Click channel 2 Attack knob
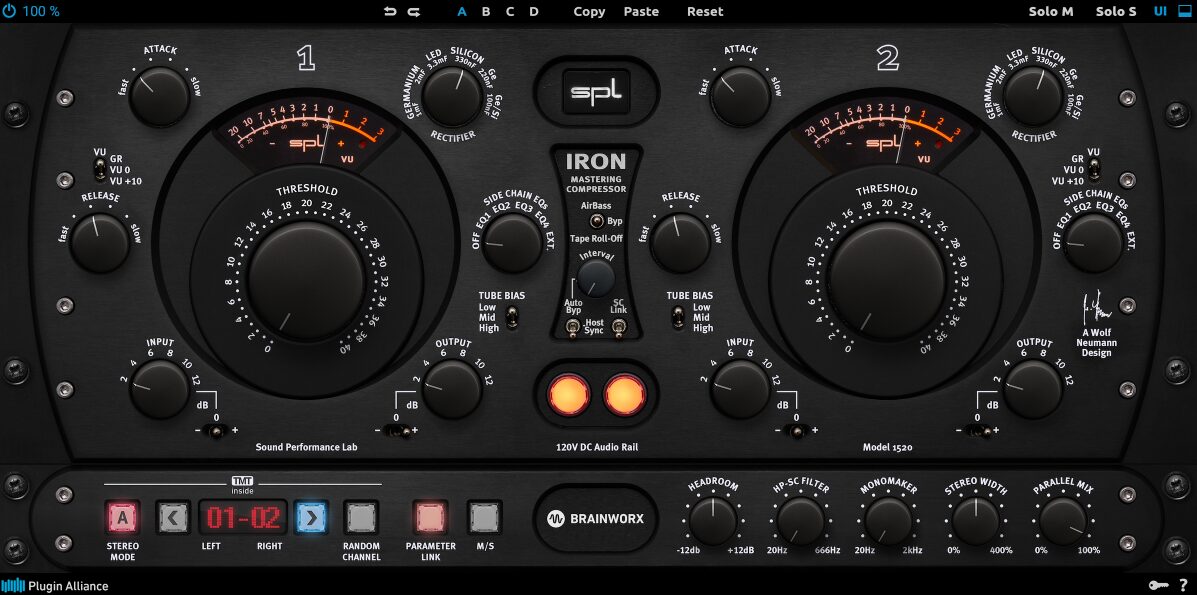The height and width of the screenshot is (595, 1197). (x=740, y=96)
